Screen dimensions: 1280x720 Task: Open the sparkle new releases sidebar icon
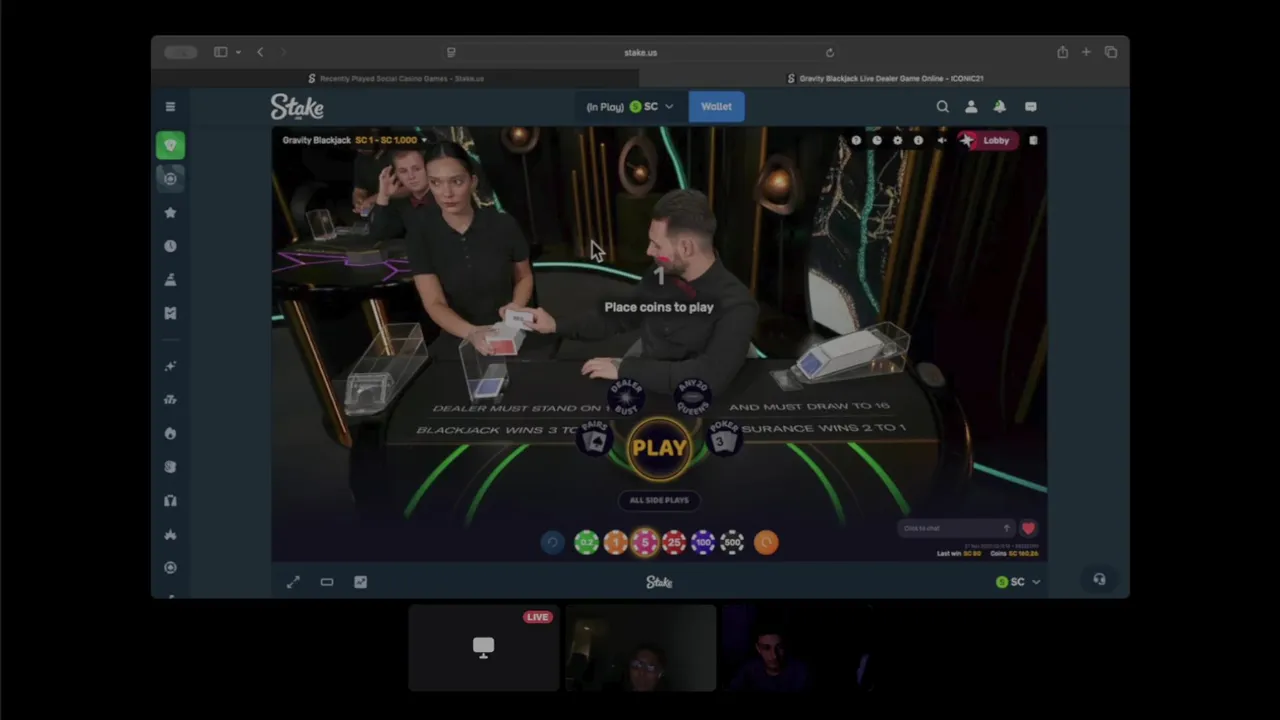(x=170, y=366)
